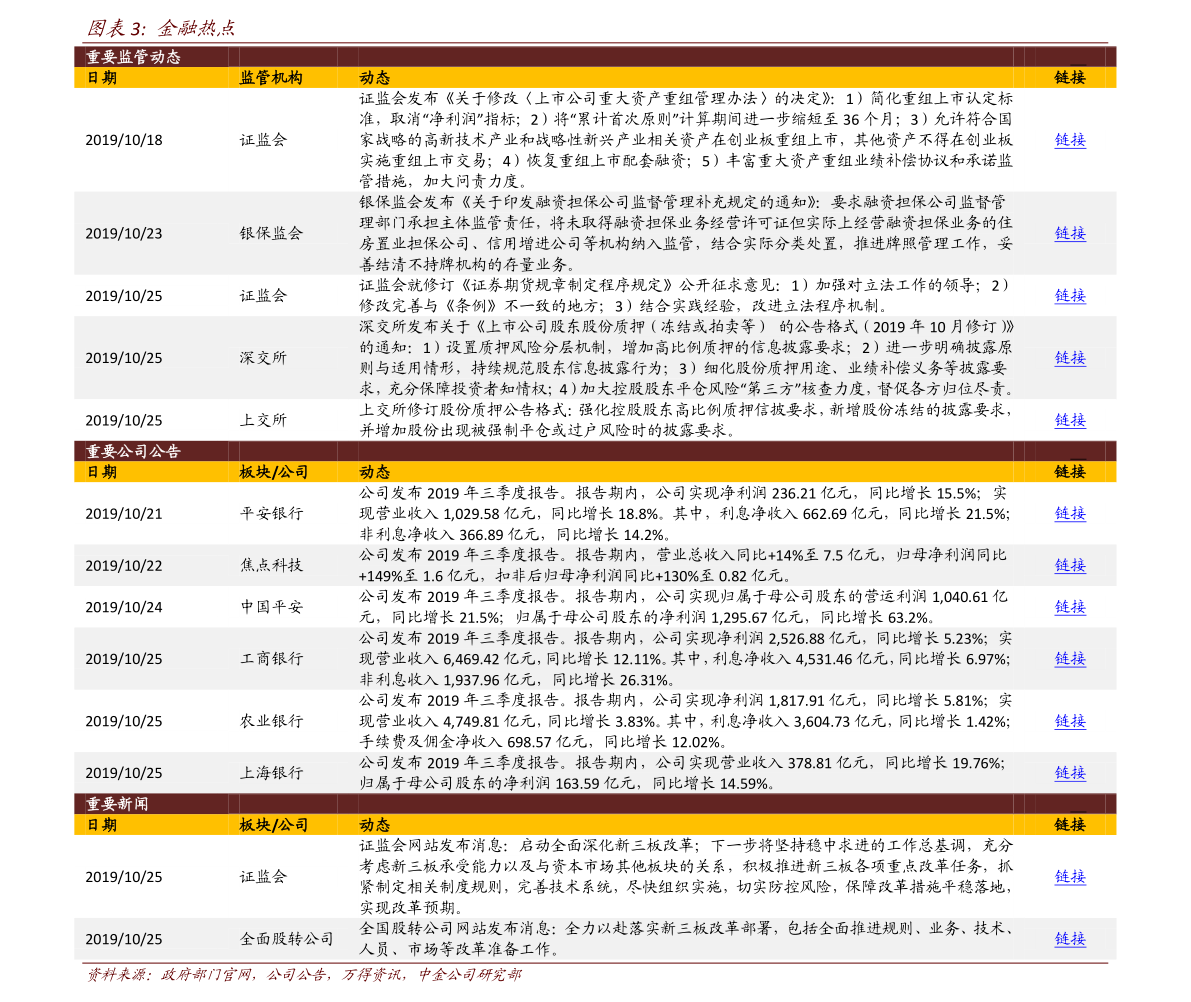Screen dimensions: 1191x1002
Task: Click the 银保监会 cell
Action: click(x=271, y=233)
